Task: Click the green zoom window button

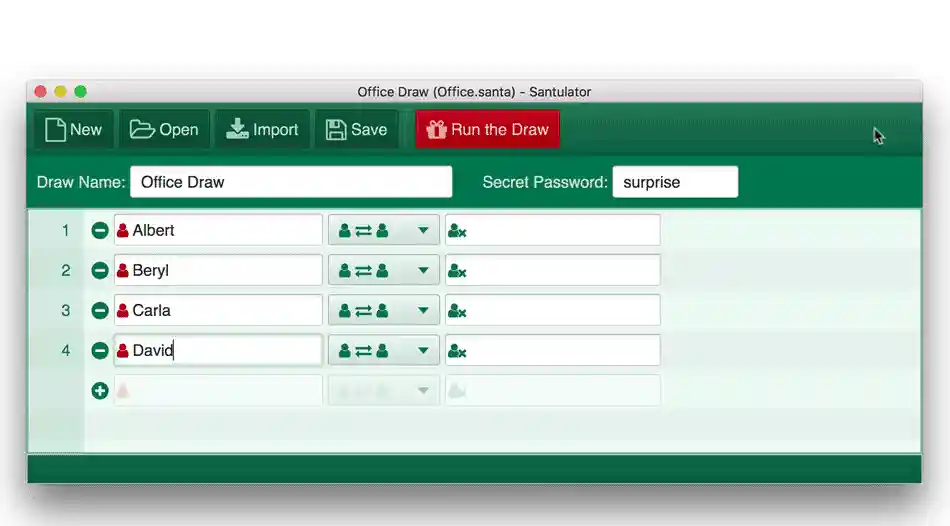Action: pyautogui.click(x=81, y=92)
